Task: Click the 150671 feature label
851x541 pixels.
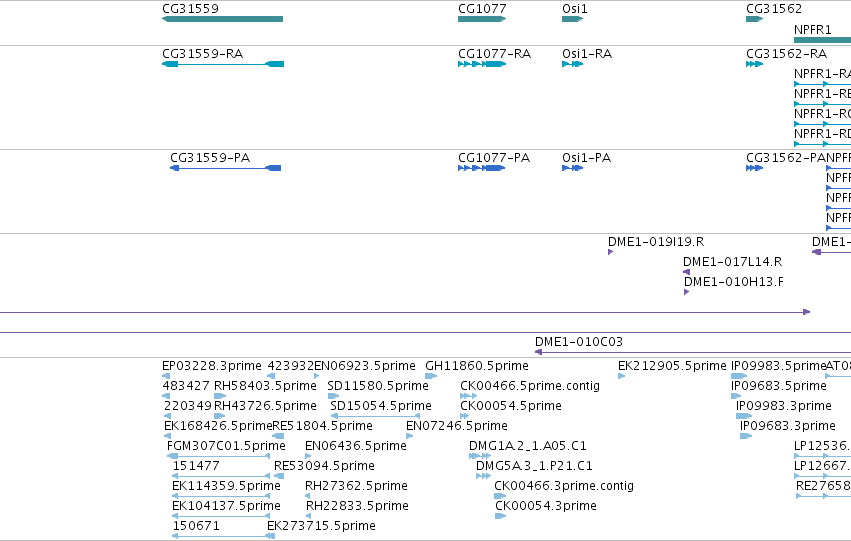Action: (x=196, y=526)
